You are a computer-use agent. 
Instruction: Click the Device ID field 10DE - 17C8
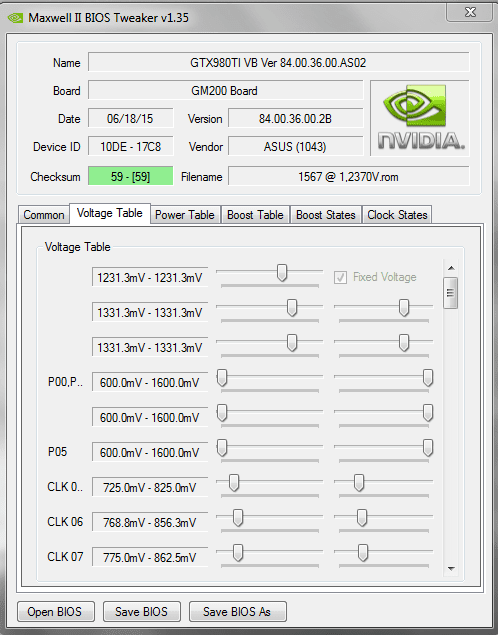(130, 146)
